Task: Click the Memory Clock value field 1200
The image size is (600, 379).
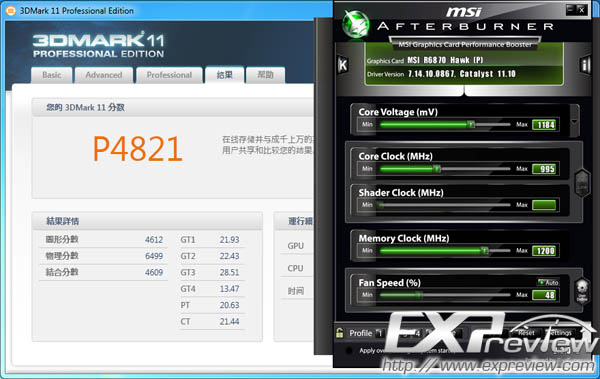Action: pyautogui.click(x=545, y=251)
